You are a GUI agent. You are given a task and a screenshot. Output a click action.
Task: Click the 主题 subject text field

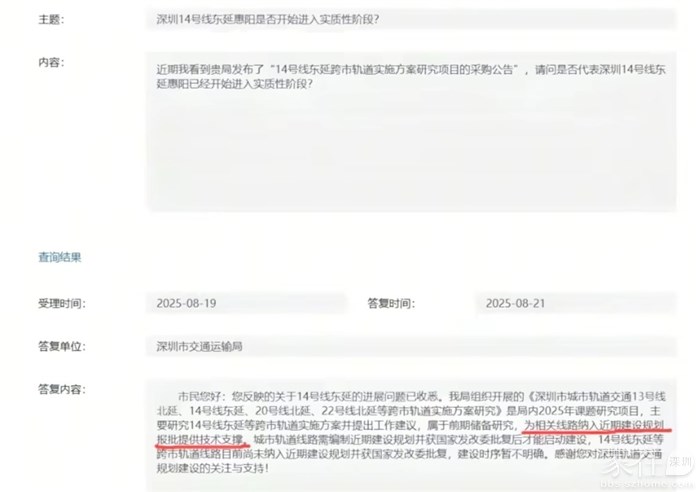click(411, 20)
